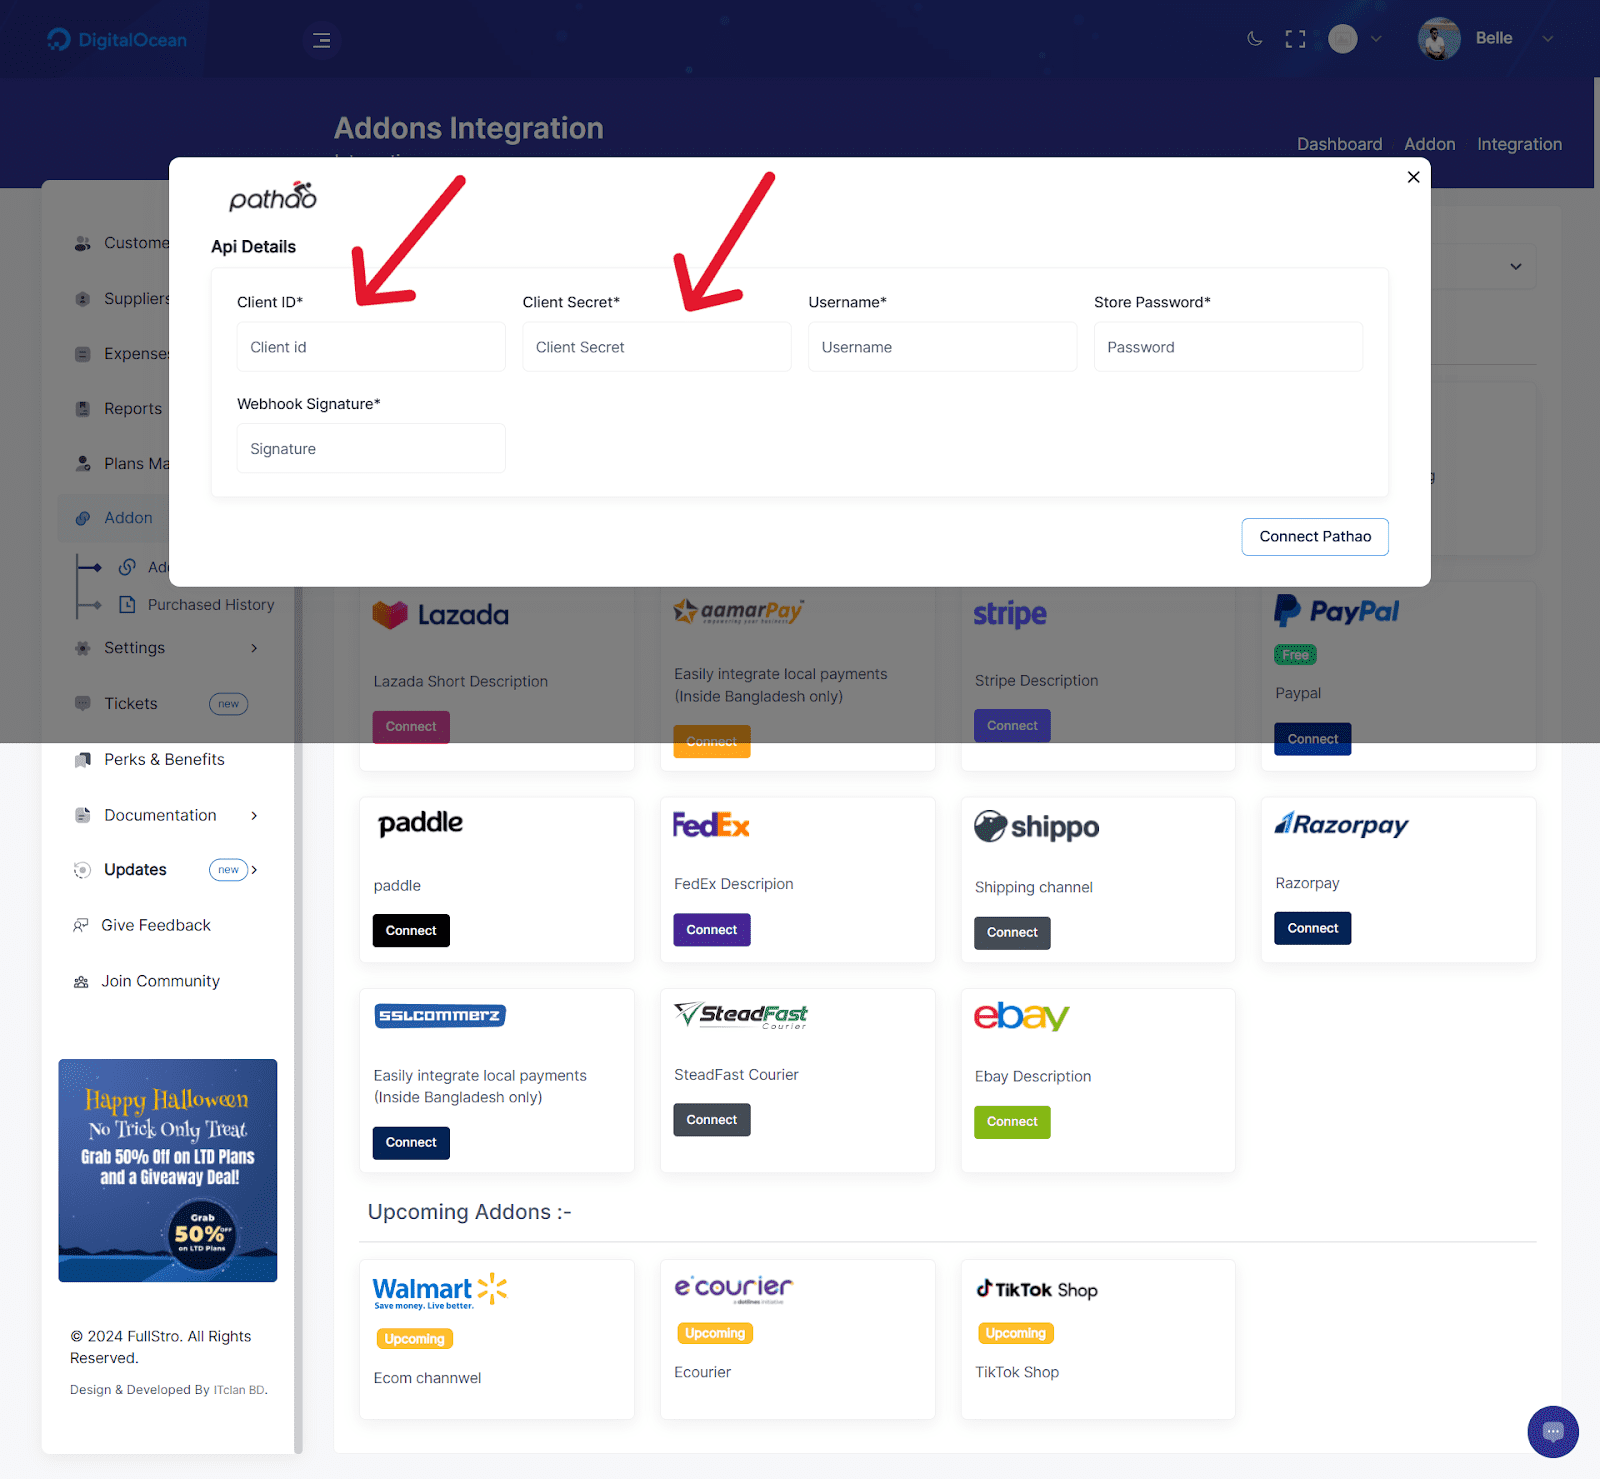The height and width of the screenshot is (1479, 1600).
Task: Connect the paddle addon
Action: (x=411, y=931)
